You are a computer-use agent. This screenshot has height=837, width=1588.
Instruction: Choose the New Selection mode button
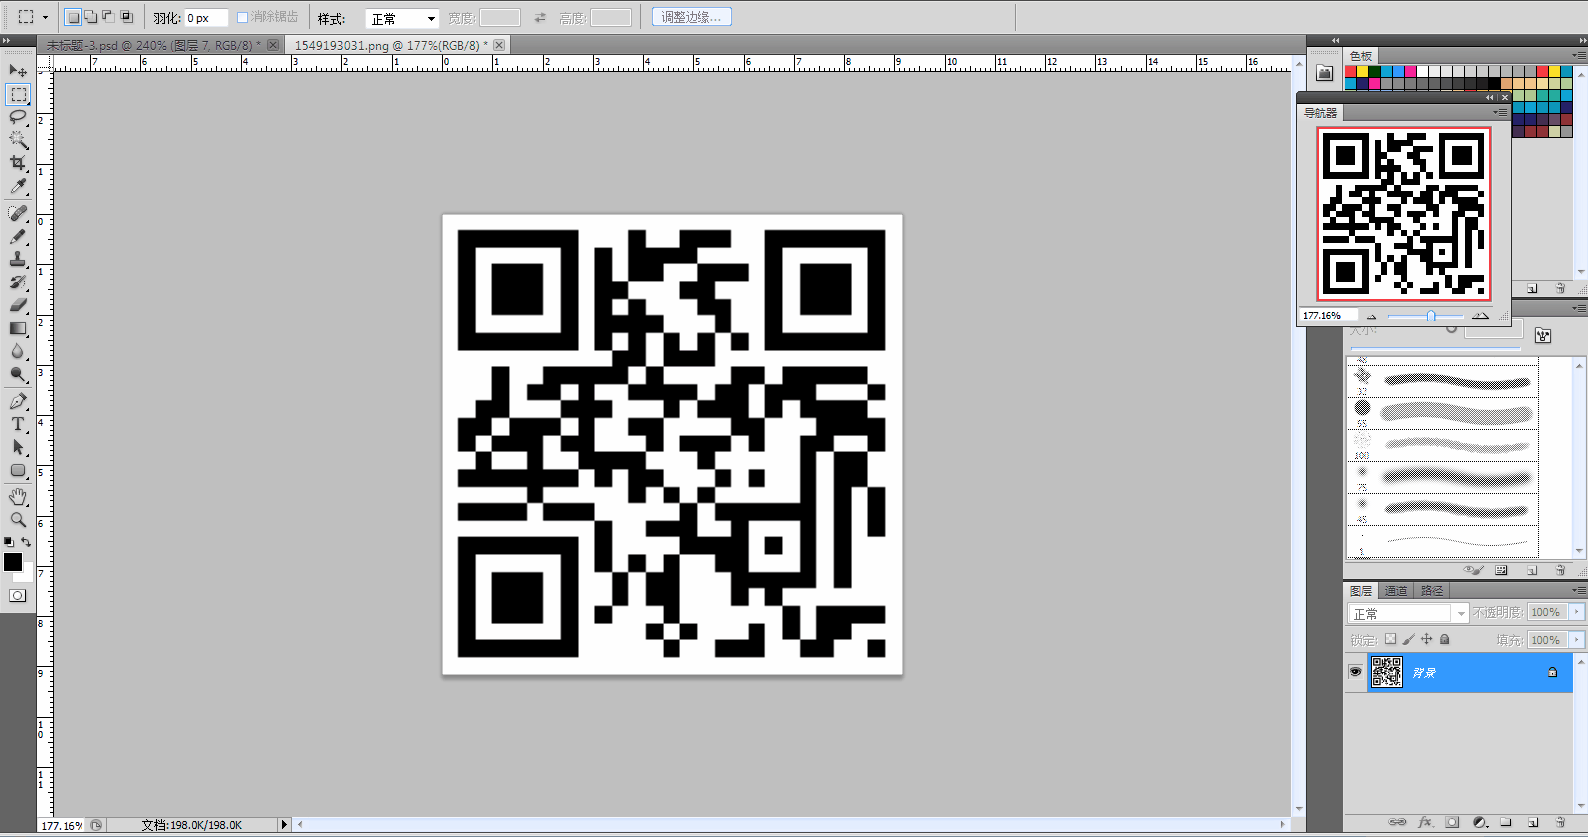[x=73, y=17]
